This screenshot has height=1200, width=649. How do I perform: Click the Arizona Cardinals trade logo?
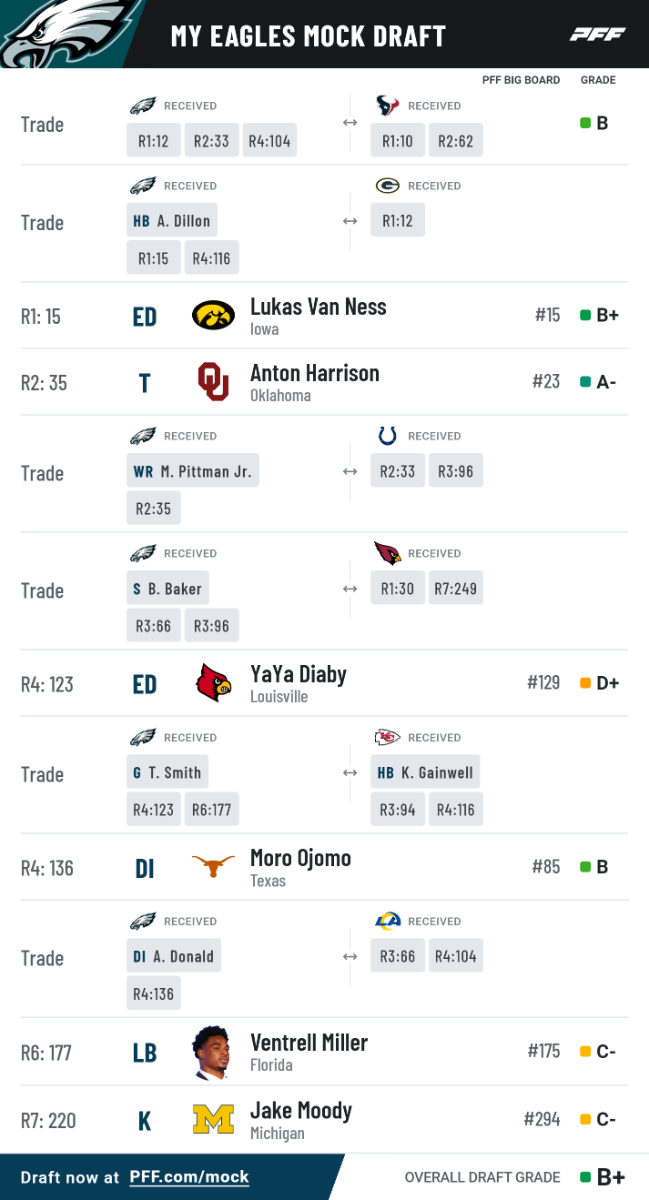[x=387, y=553]
